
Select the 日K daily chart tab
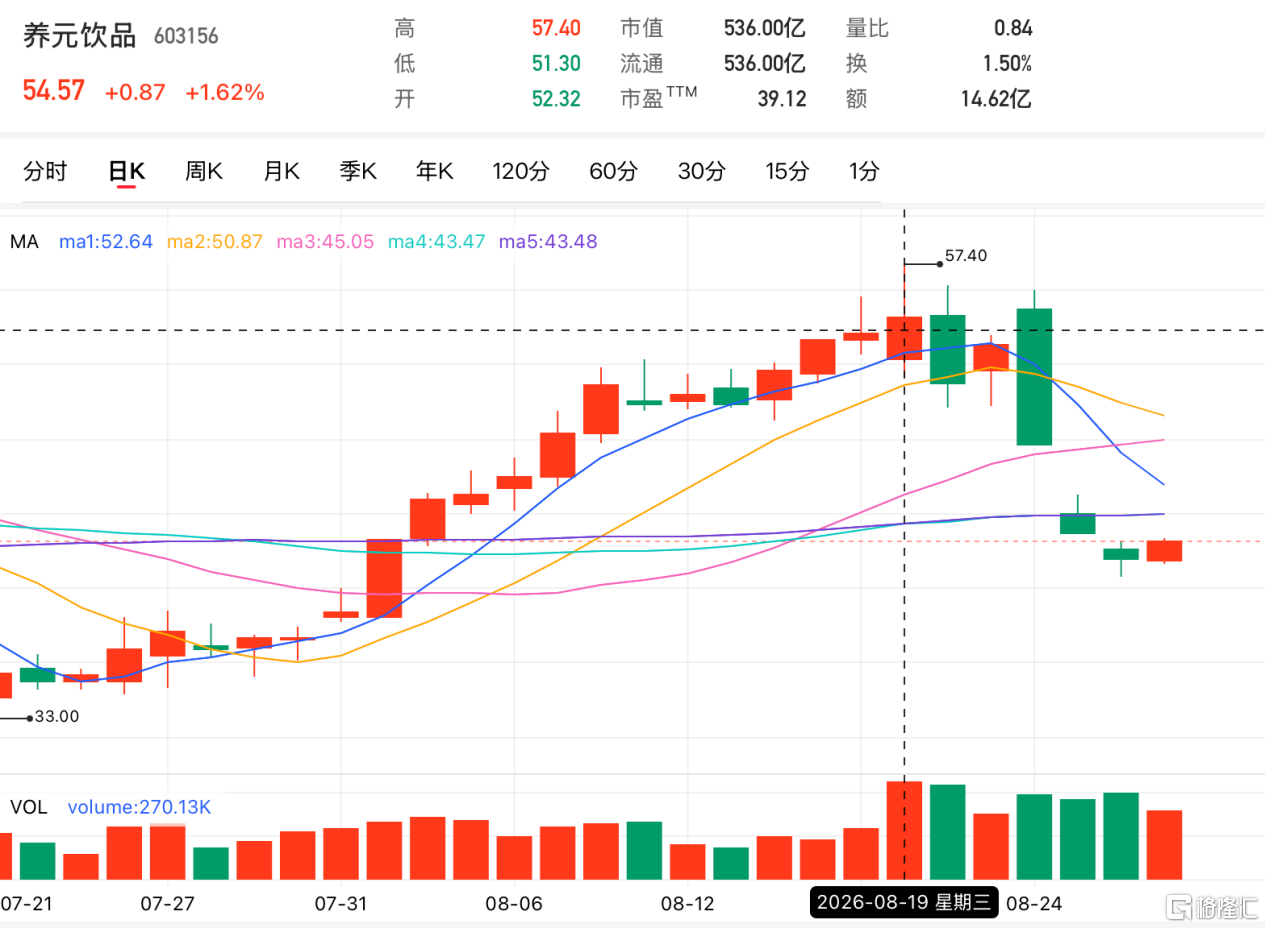coord(127,171)
